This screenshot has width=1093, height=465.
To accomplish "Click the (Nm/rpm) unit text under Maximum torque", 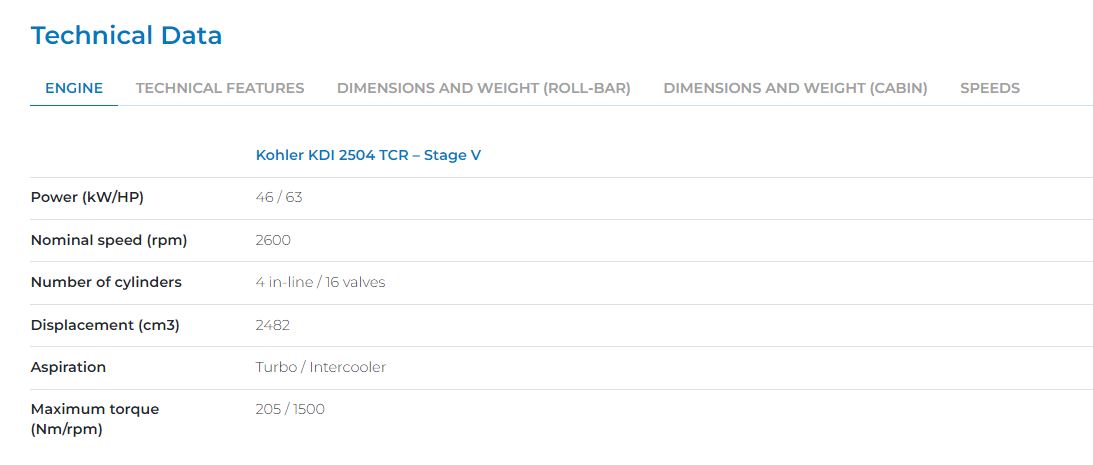I will pyautogui.click(x=67, y=429).
